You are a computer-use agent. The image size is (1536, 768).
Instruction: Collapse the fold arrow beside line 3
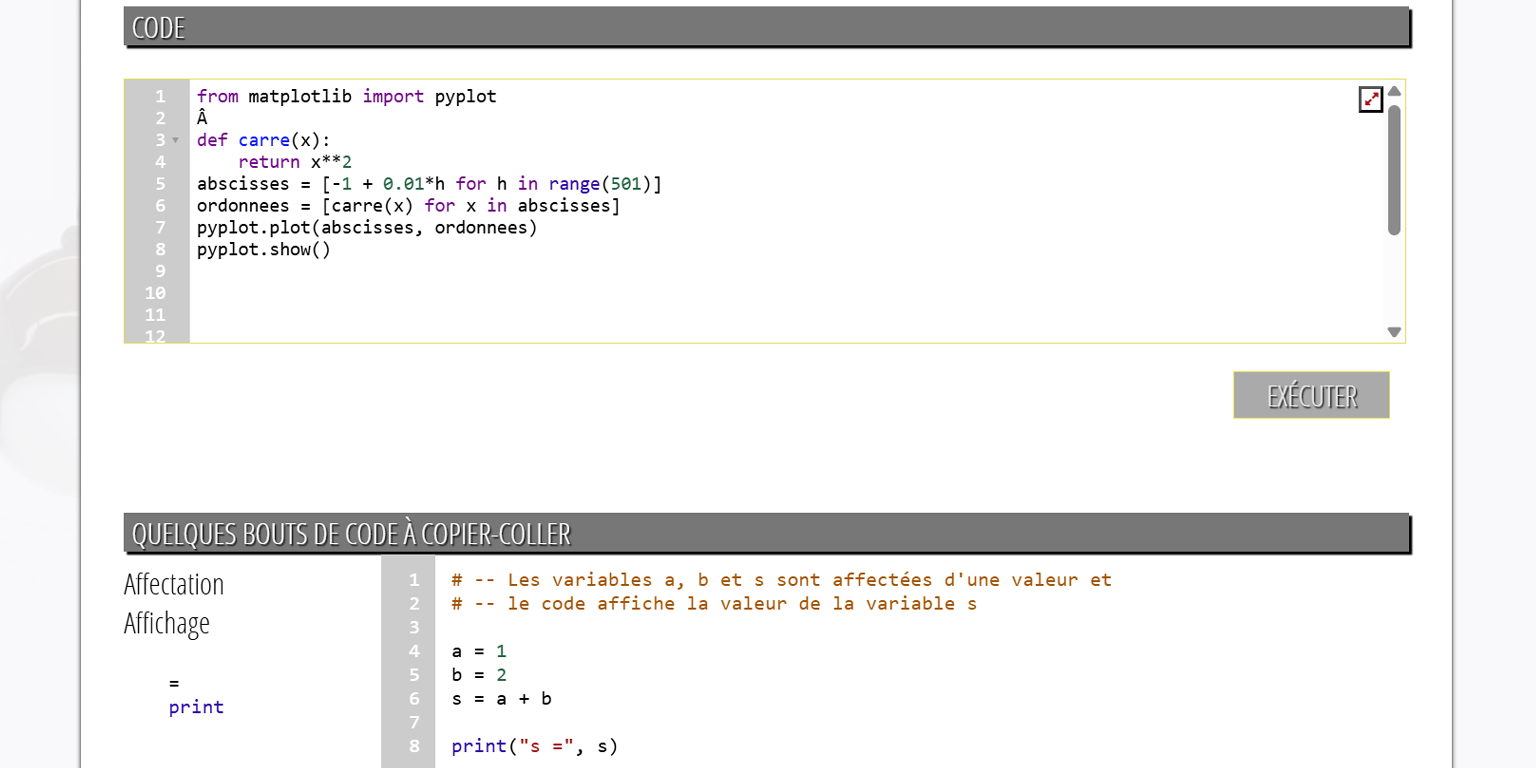[176, 140]
